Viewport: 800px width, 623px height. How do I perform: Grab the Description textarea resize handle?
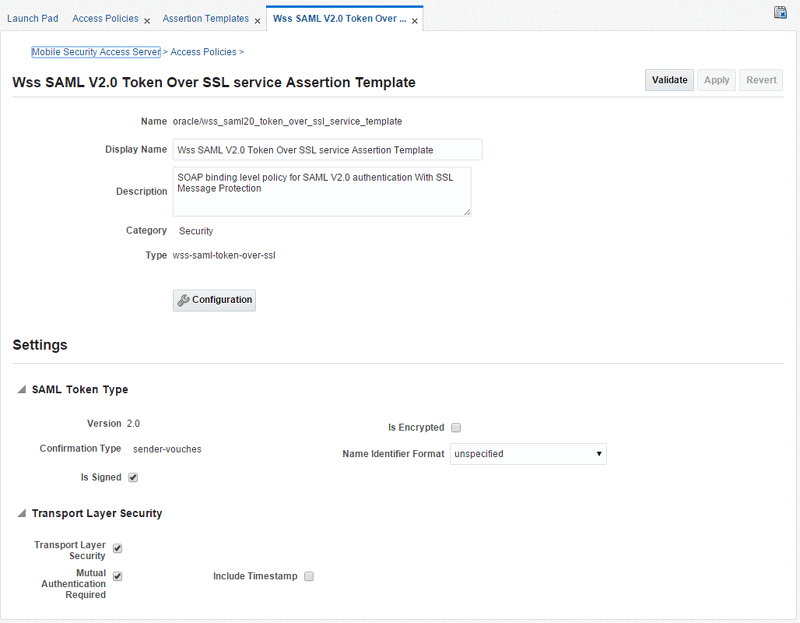pos(467,212)
